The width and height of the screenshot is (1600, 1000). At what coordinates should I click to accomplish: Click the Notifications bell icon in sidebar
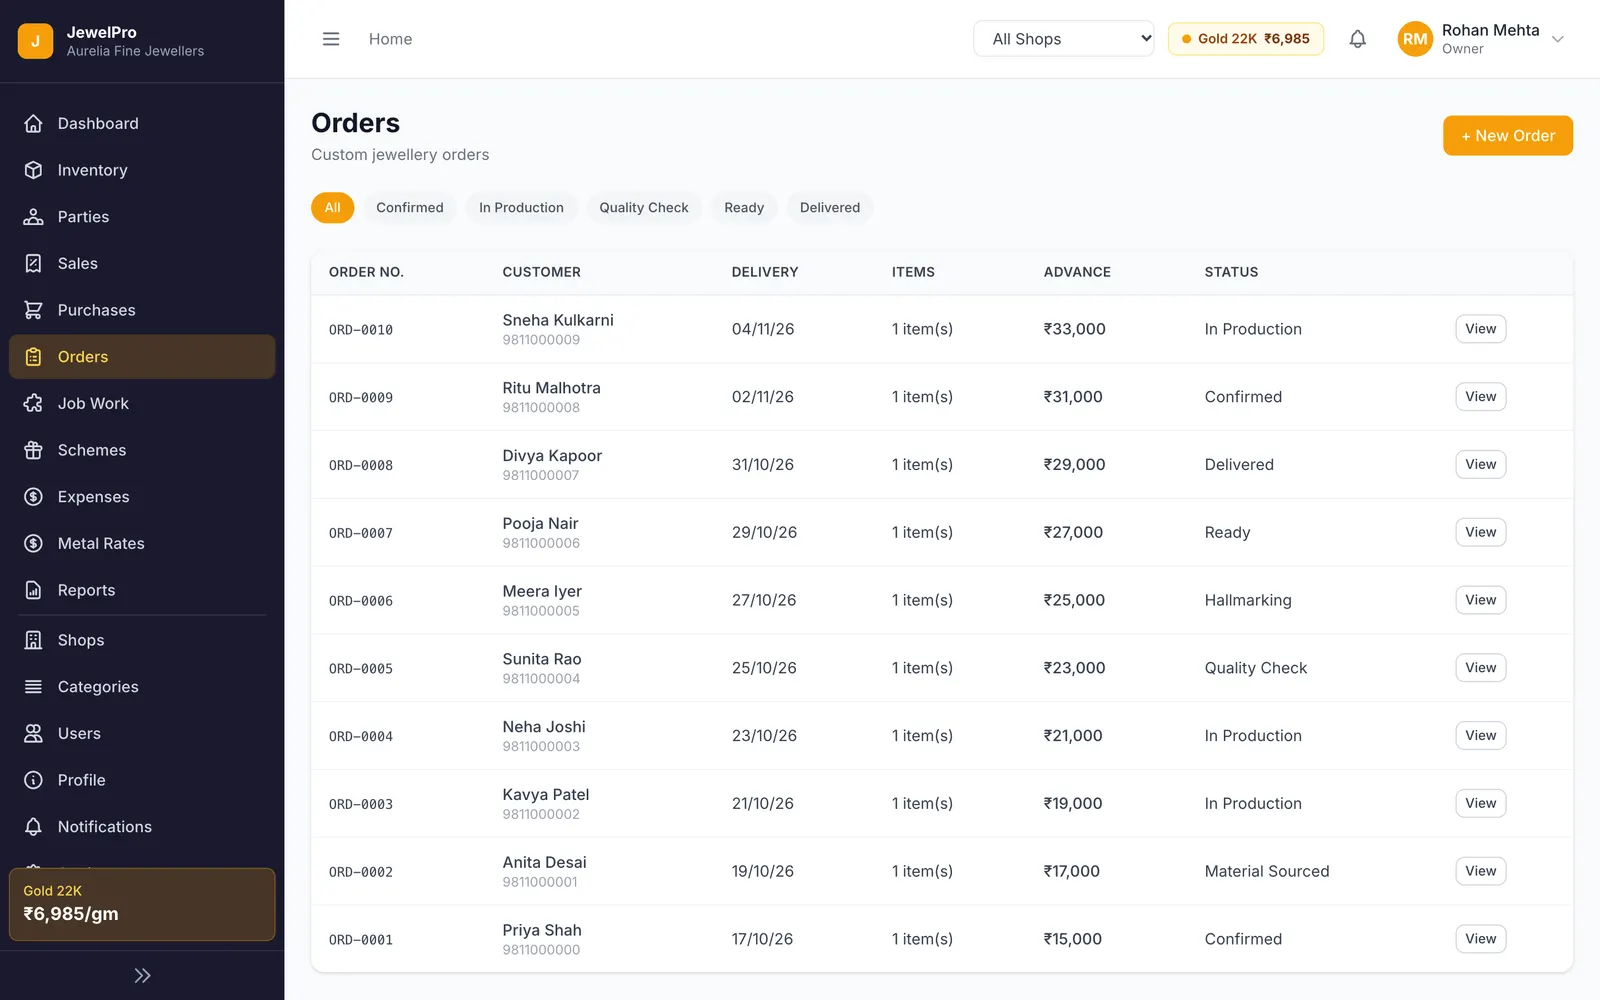click(33, 827)
